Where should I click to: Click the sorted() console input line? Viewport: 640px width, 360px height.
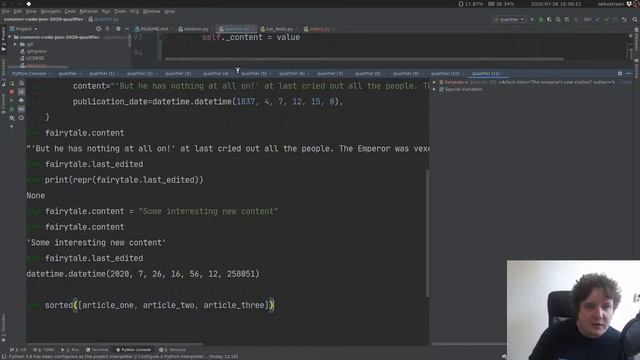coord(160,305)
